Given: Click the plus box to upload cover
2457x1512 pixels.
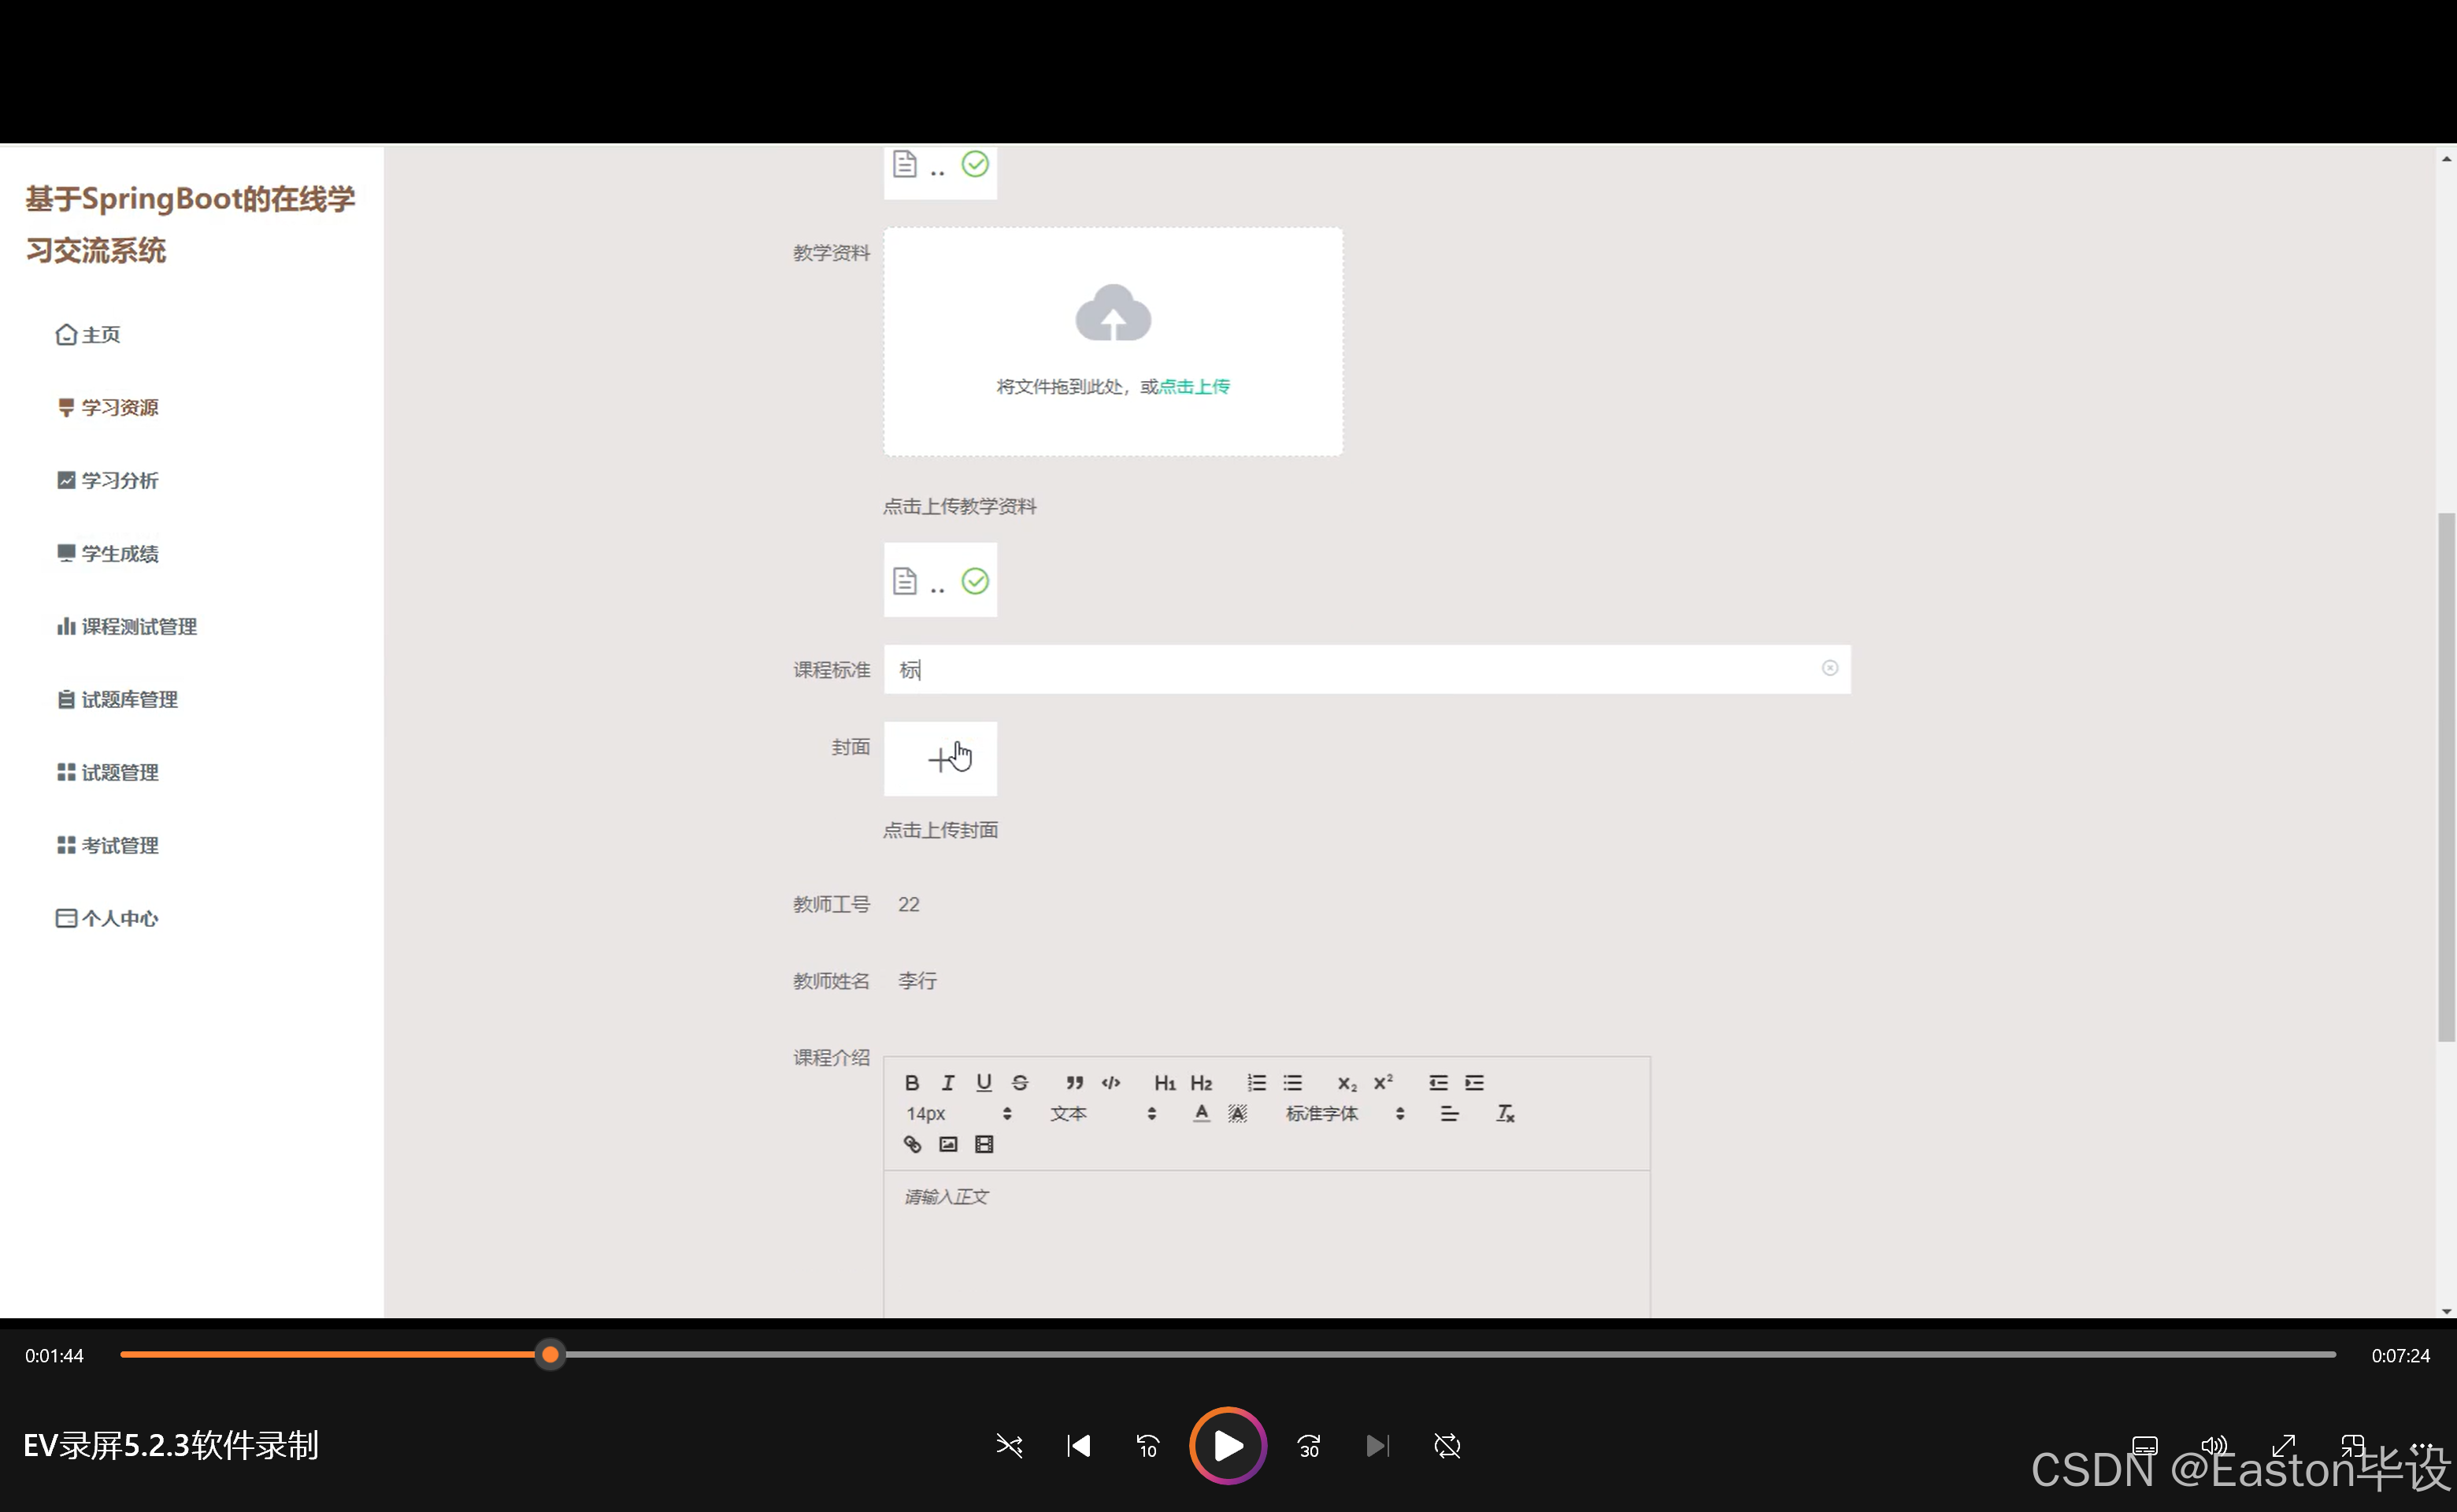Looking at the screenshot, I should [940, 759].
